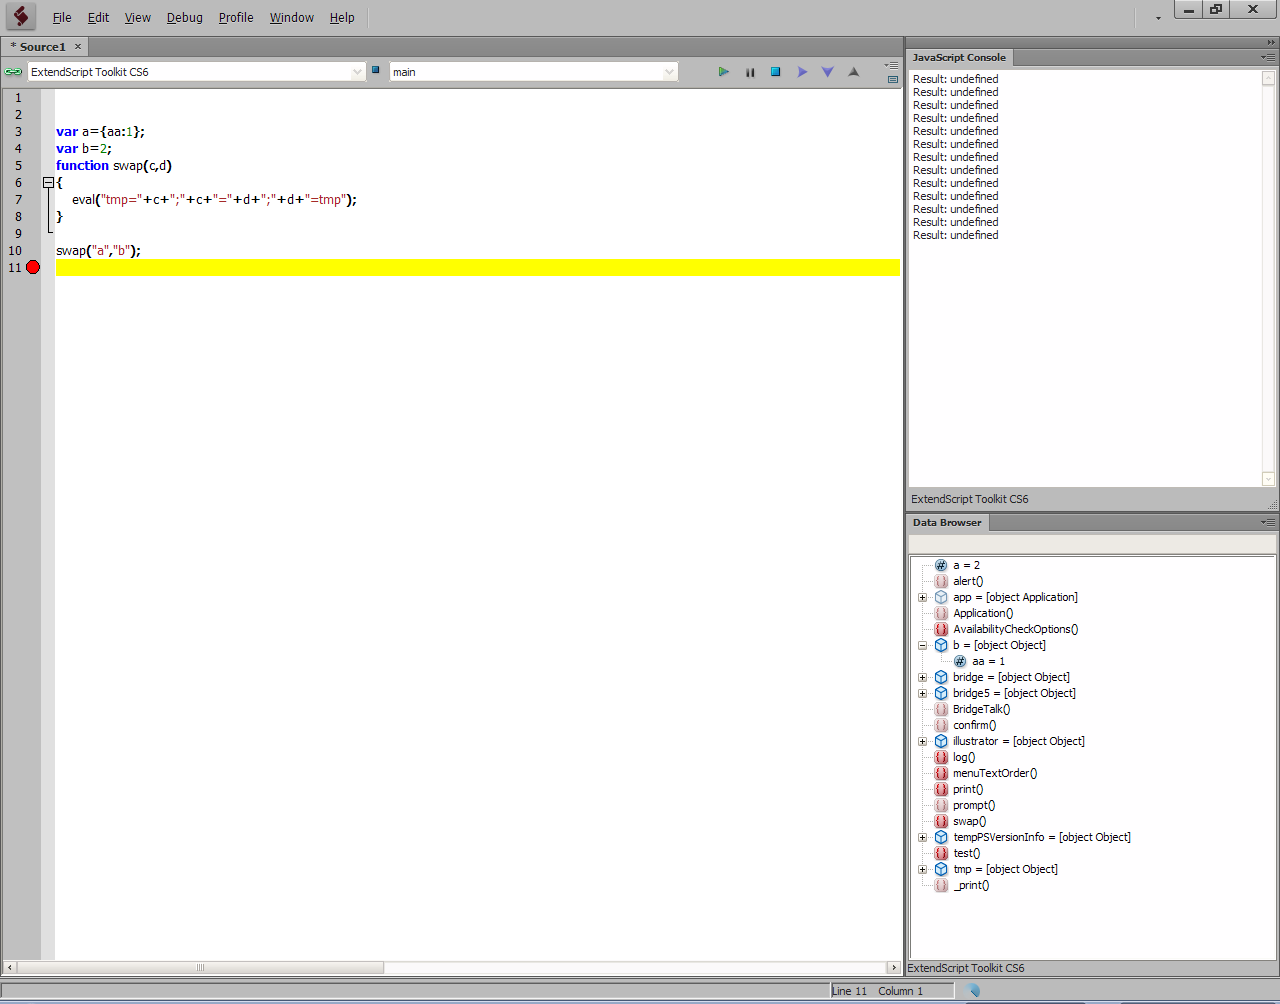Collapse the b object tree node
The width and height of the screenshot is (1280, 1004).
(x=923, y=646)
